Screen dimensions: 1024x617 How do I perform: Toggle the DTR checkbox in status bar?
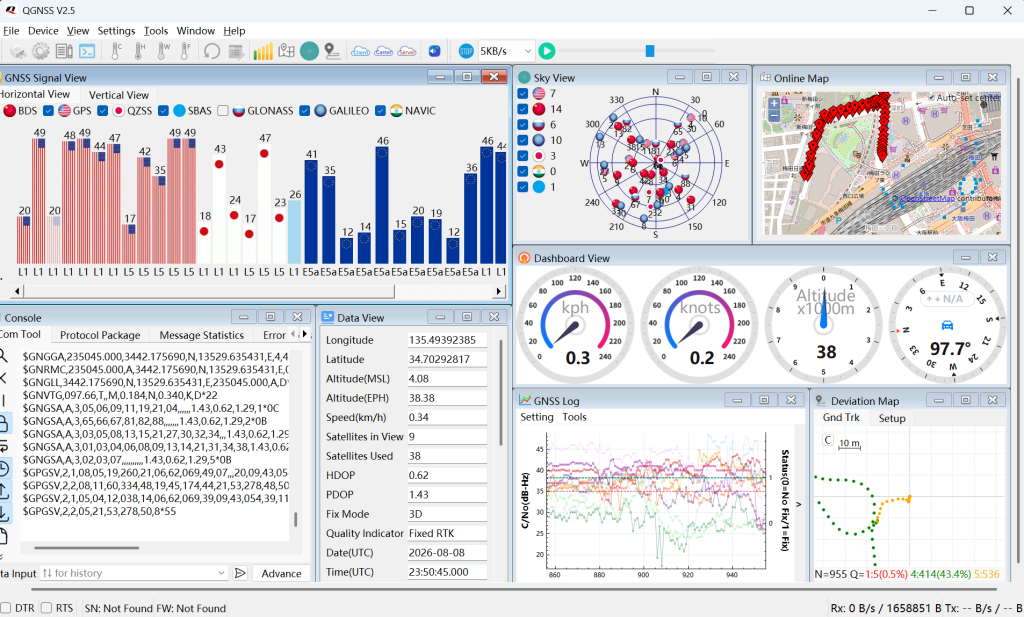tap(6, 608)
